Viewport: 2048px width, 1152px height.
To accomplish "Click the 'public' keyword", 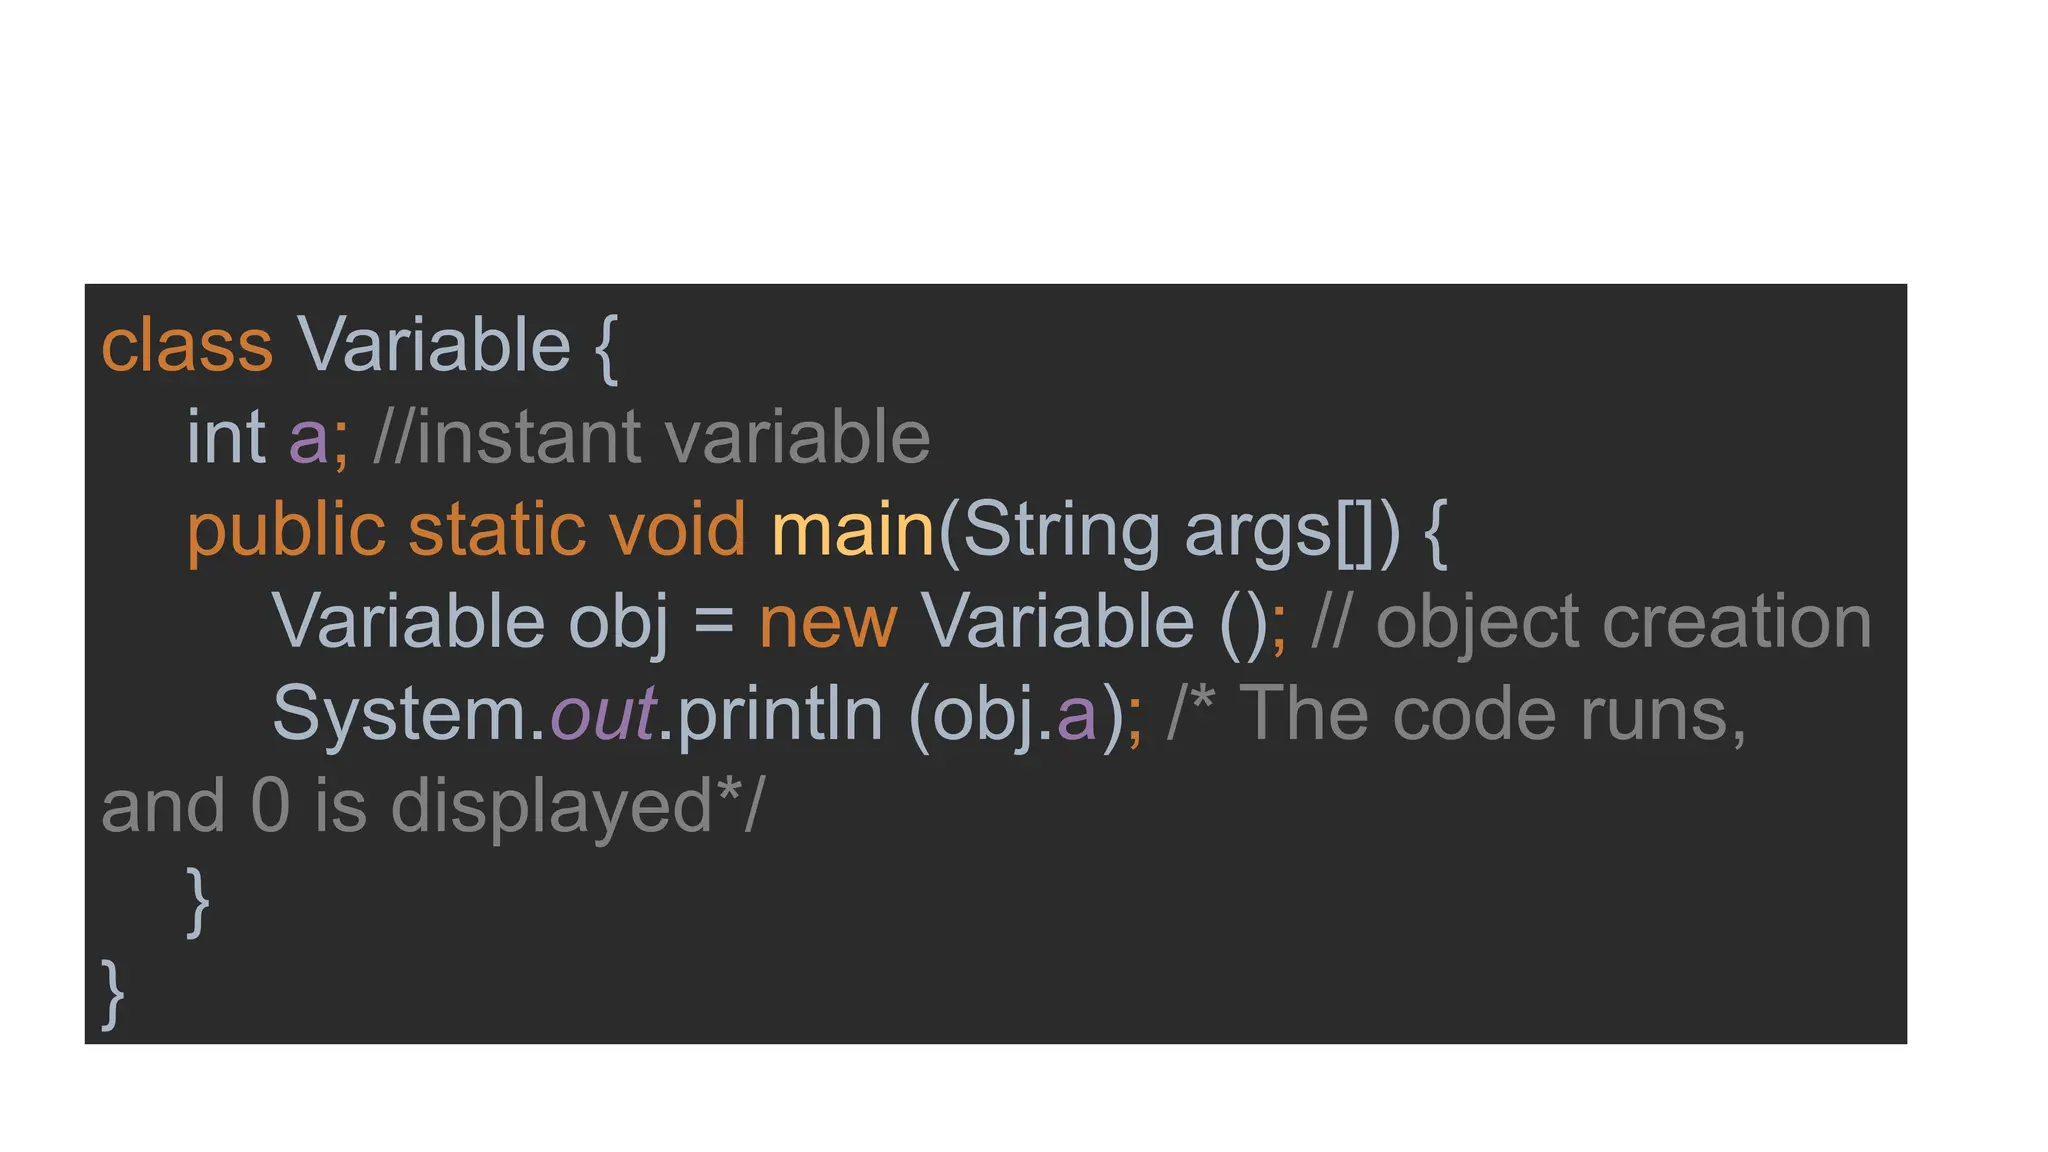I will [286, 530].
